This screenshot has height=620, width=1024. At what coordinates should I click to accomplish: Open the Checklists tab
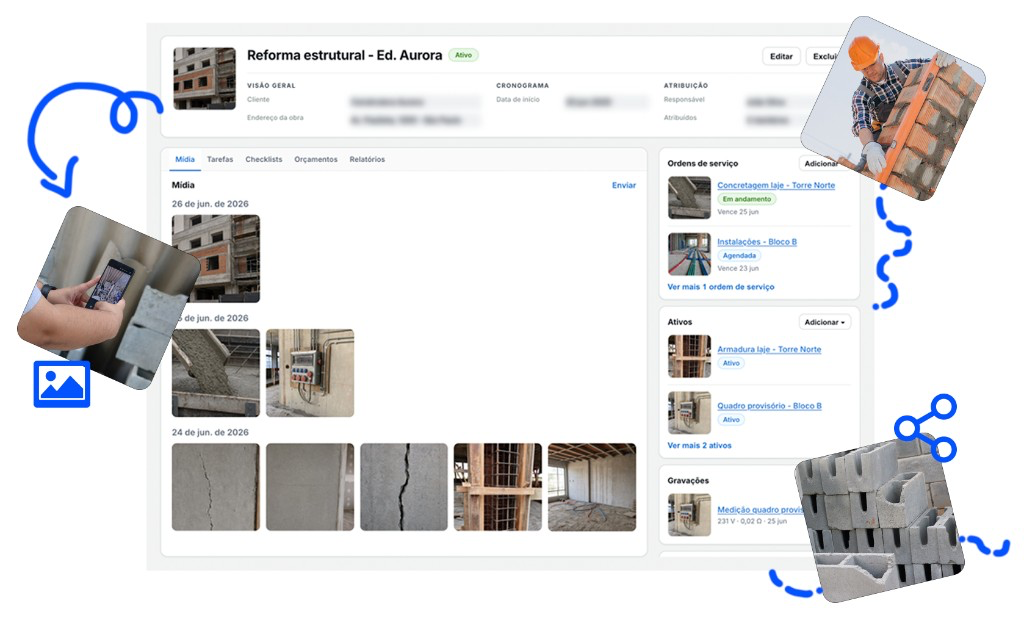[264, 159]
